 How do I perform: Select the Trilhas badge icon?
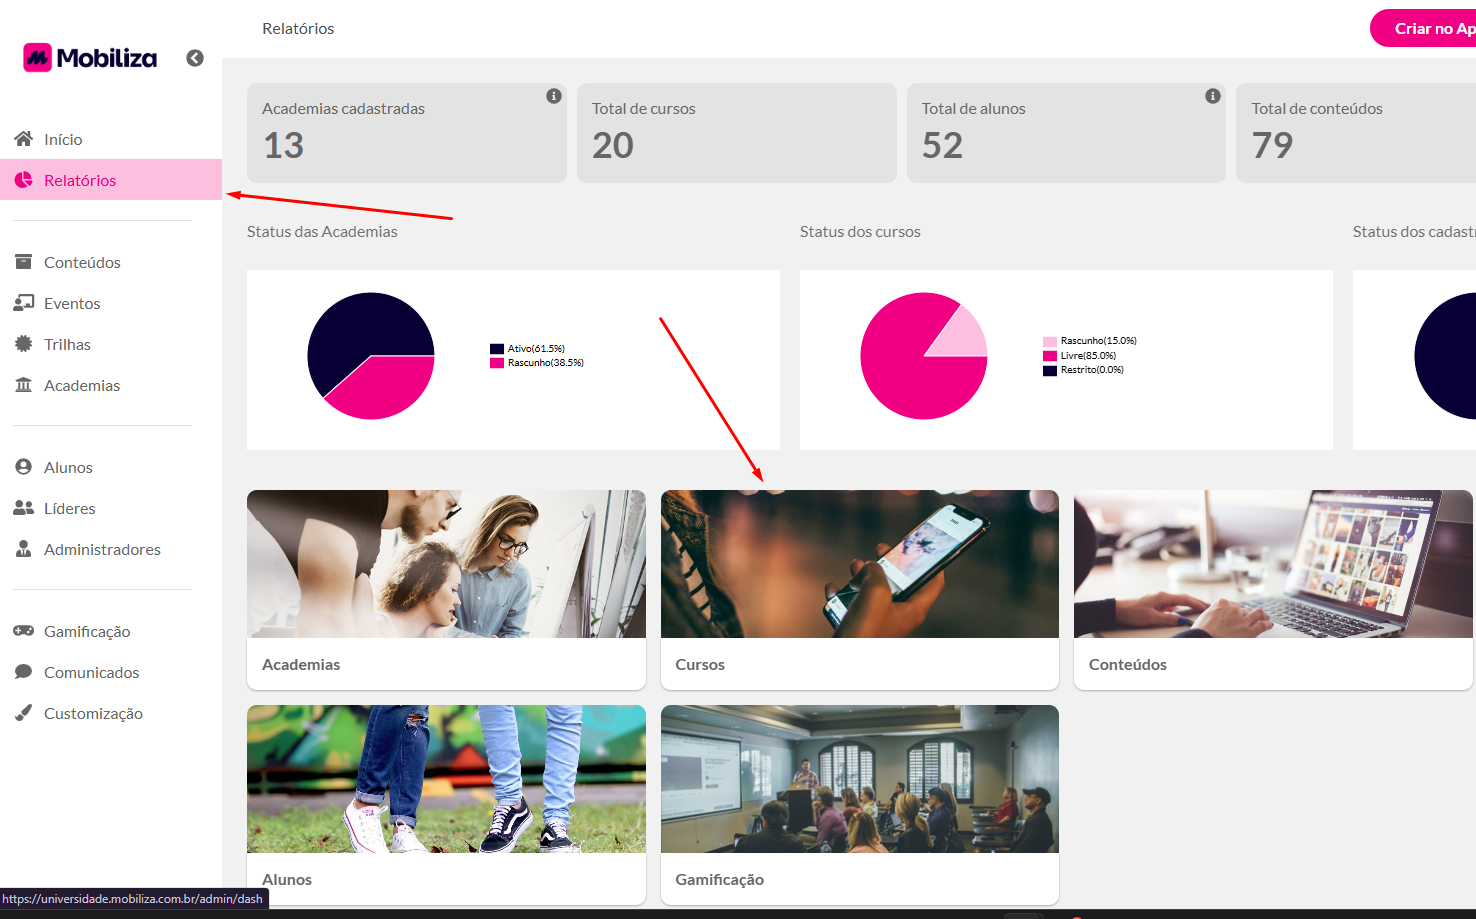pos(24,344)
